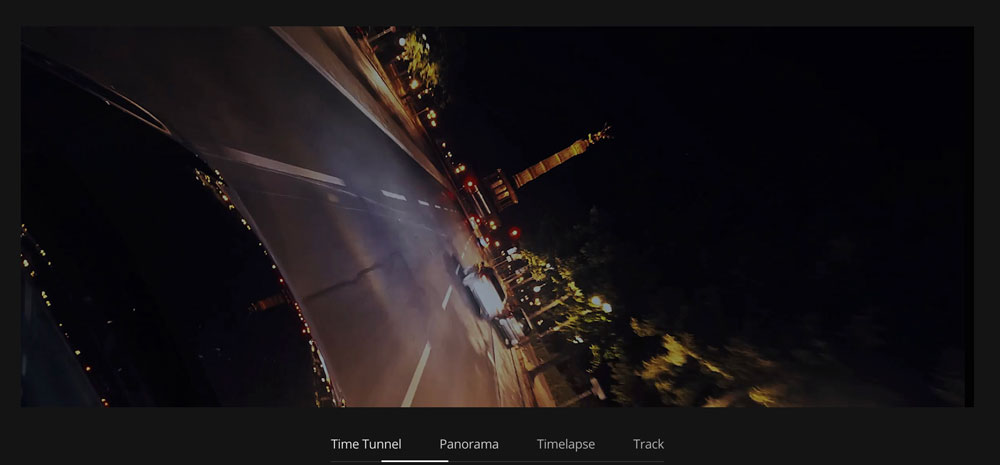View the Timelapse feature demo

(566, 444)
